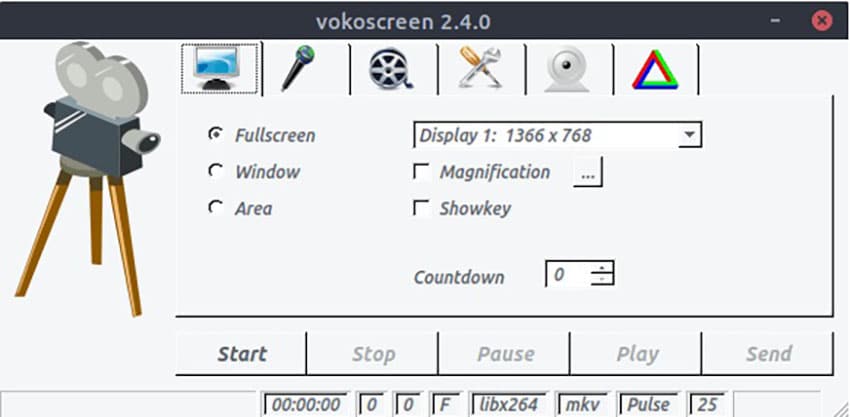
Task: Decrease the Countdown value by one
Action: (602, 279)
